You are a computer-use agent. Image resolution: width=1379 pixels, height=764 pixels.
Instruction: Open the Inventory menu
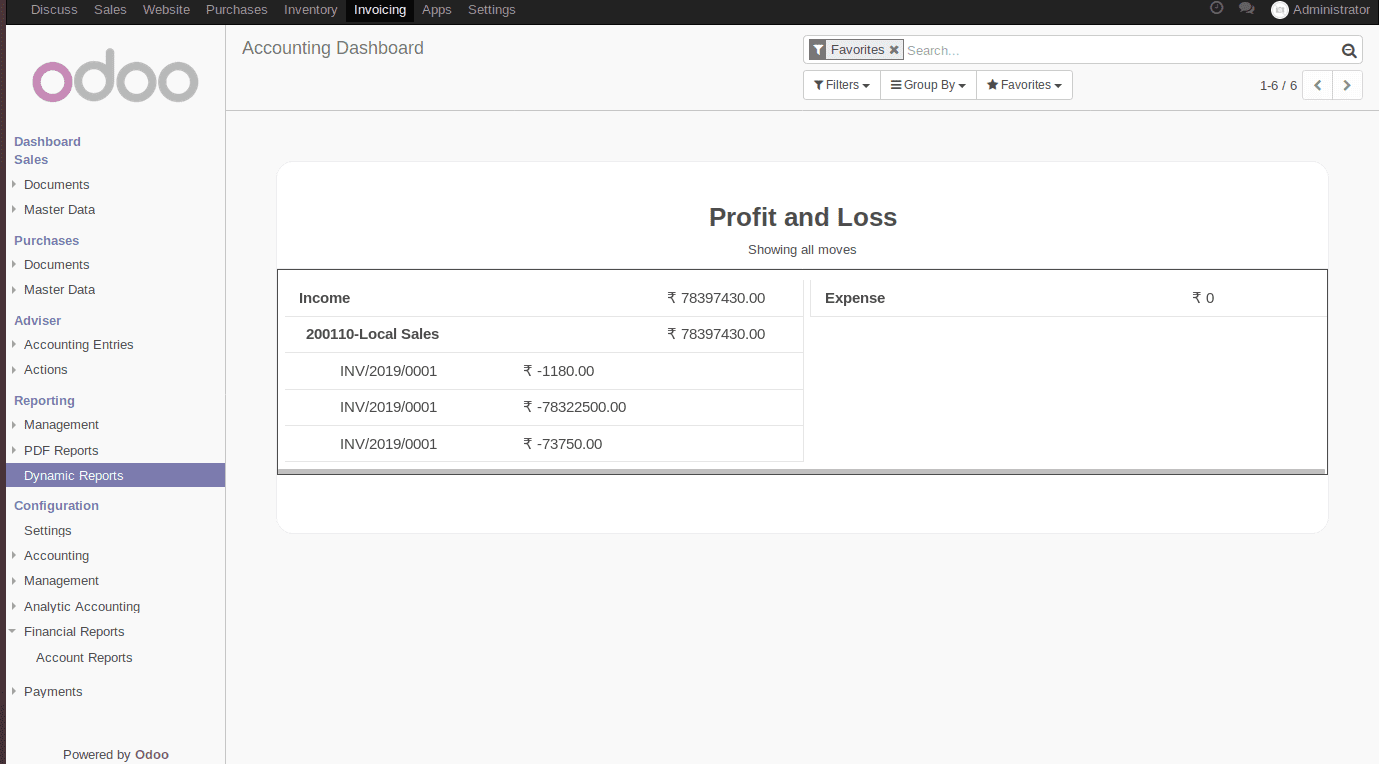click(x=310, y=10)
